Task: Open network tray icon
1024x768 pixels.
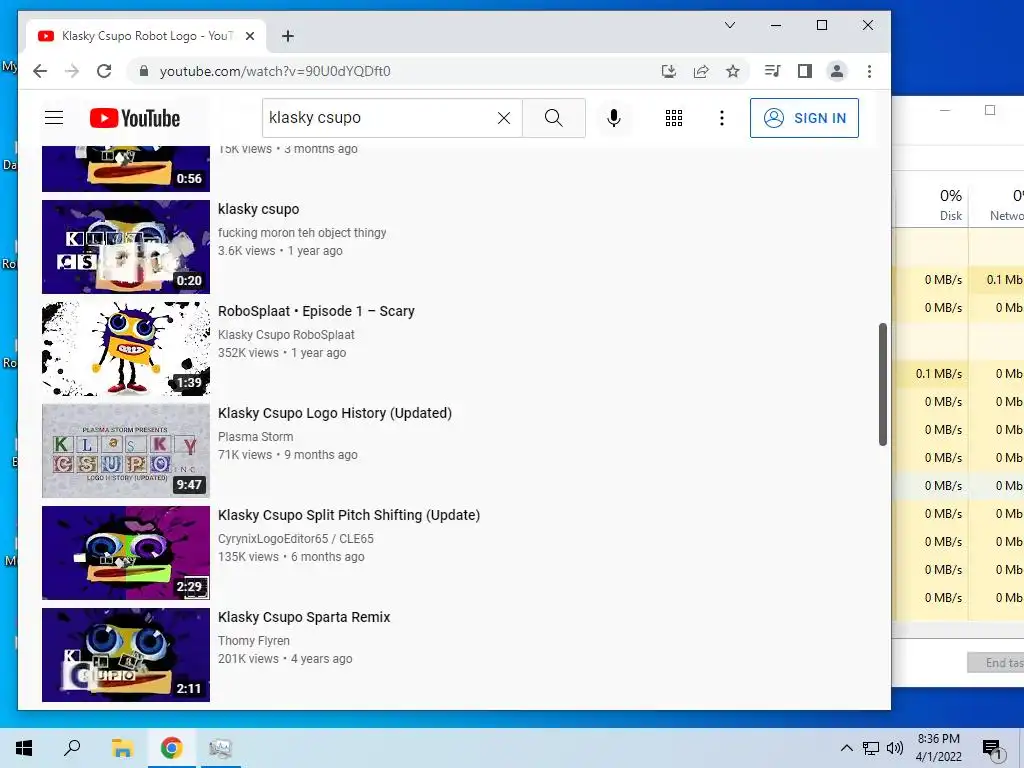Action: 871,748
